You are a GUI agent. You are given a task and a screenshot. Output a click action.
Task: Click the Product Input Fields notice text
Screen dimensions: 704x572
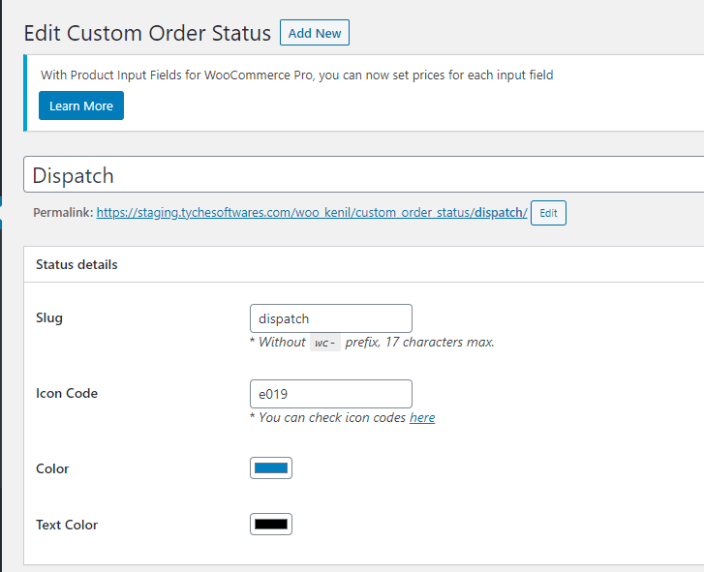pyautogui.click(x=296, y=75)
